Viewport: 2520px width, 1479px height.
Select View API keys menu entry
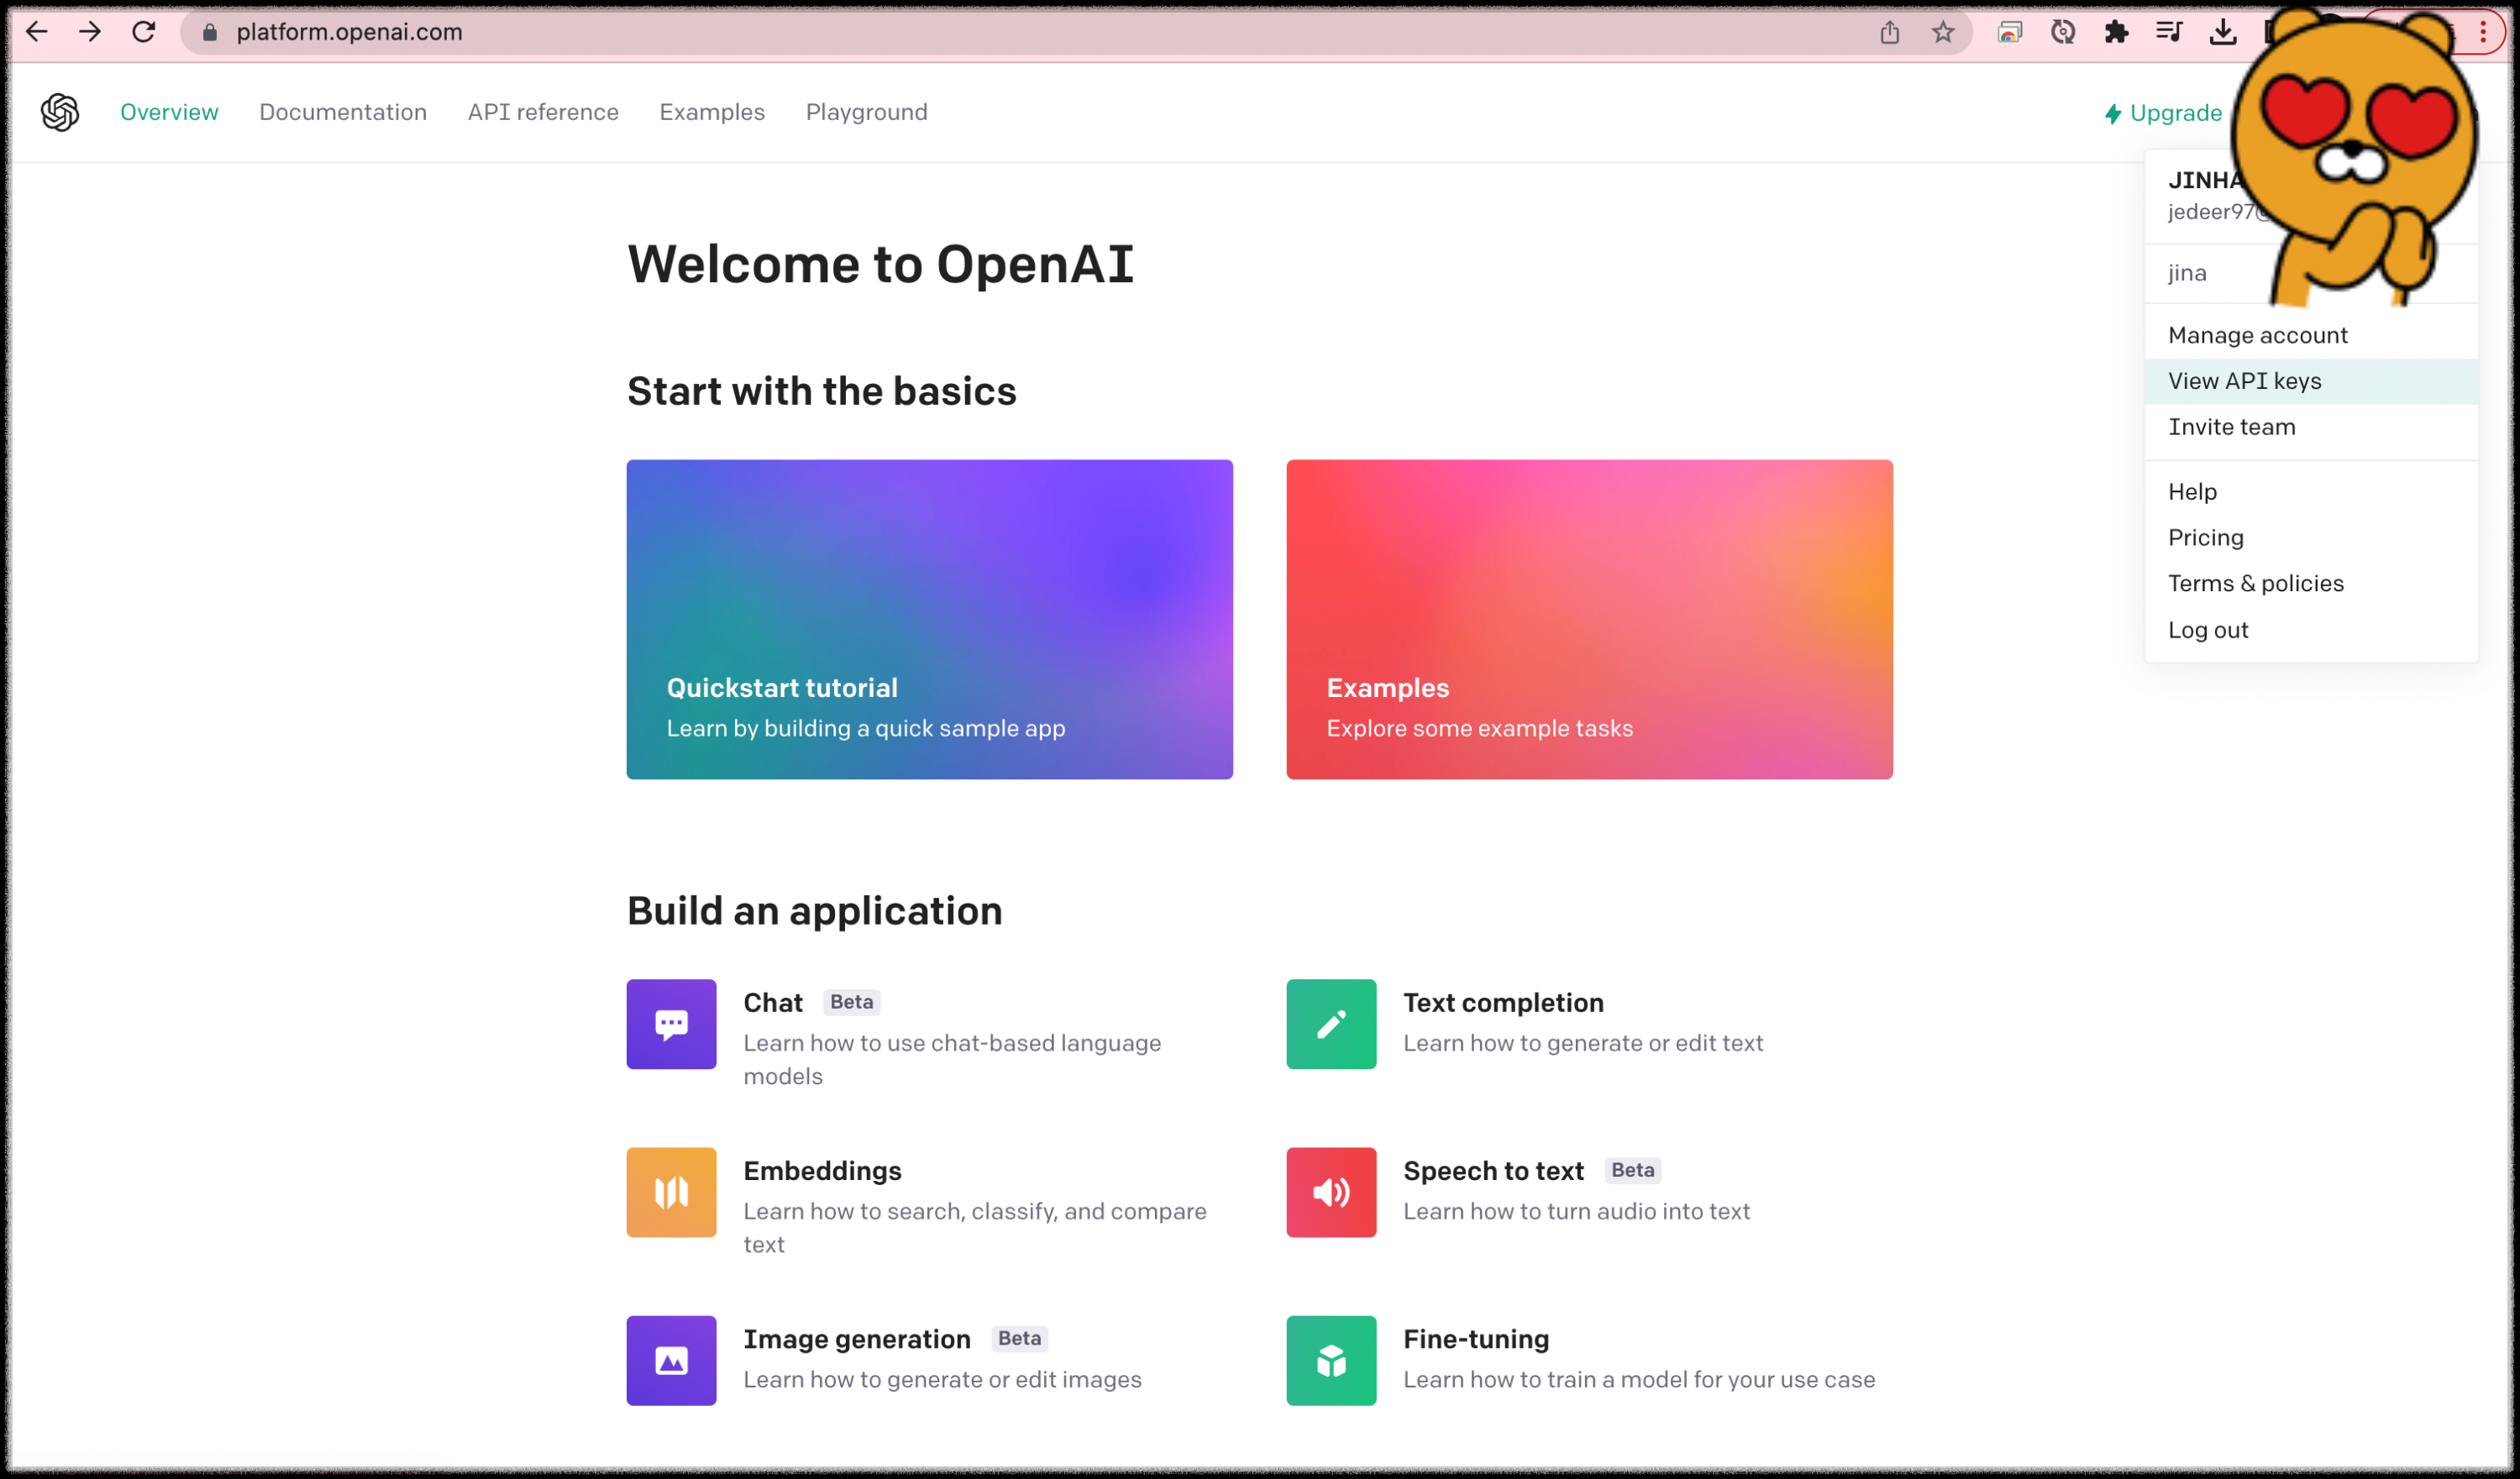click(2244, 381)
